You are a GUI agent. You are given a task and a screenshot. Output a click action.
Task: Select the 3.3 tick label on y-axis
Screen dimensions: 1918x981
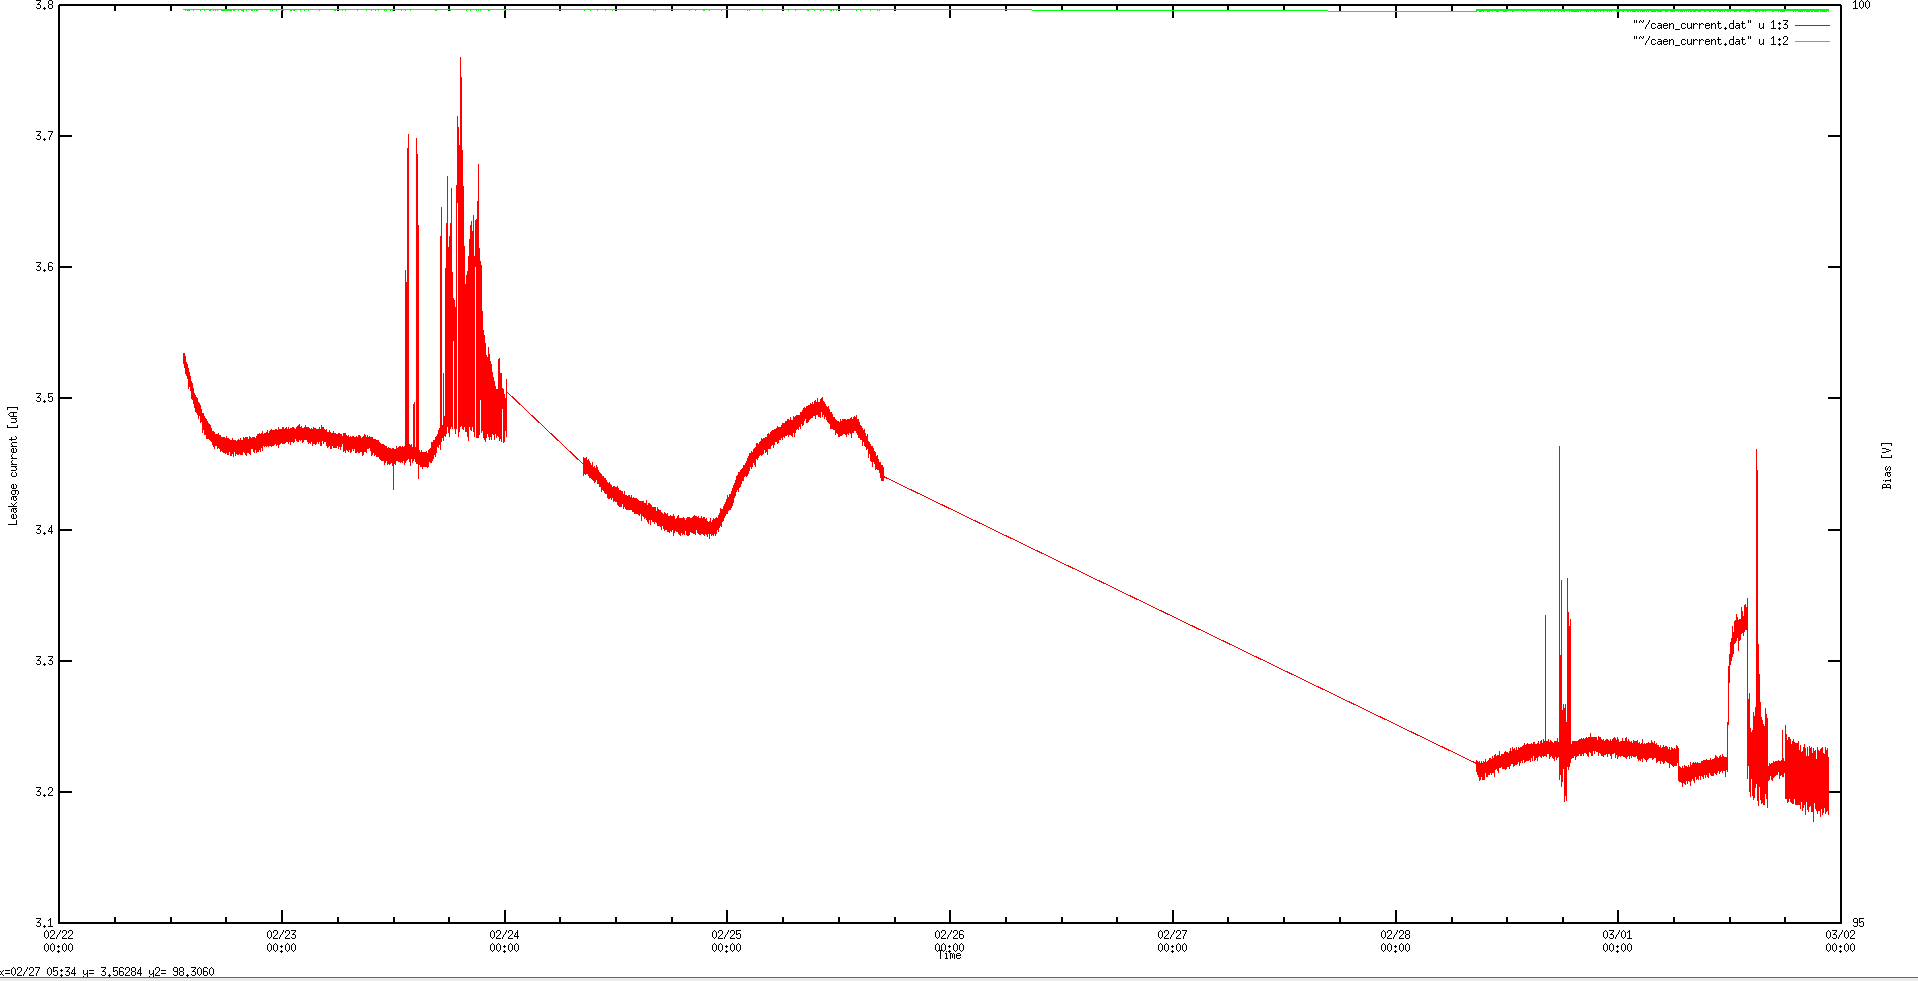pyautogui.click(x=45, y=661)
